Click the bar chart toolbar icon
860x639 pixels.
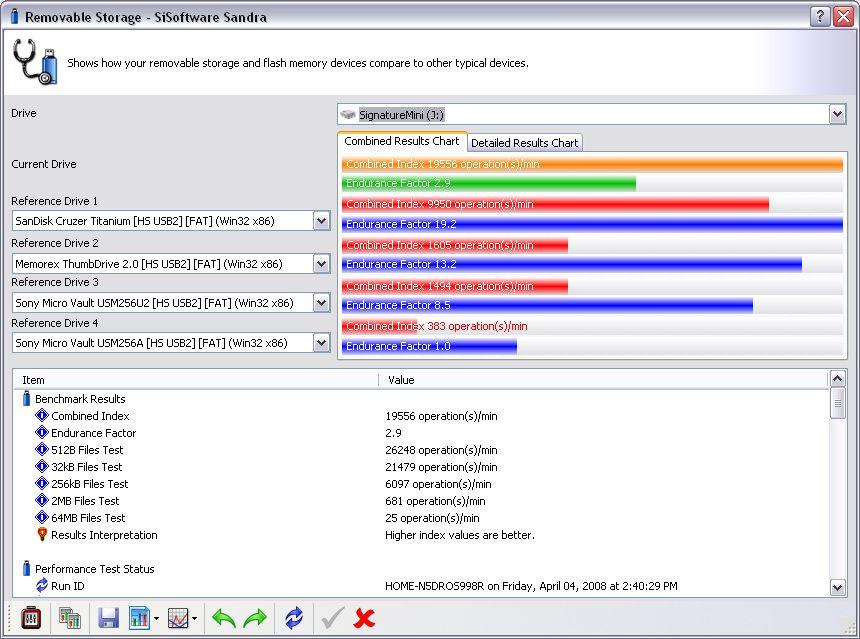point(139,618)
